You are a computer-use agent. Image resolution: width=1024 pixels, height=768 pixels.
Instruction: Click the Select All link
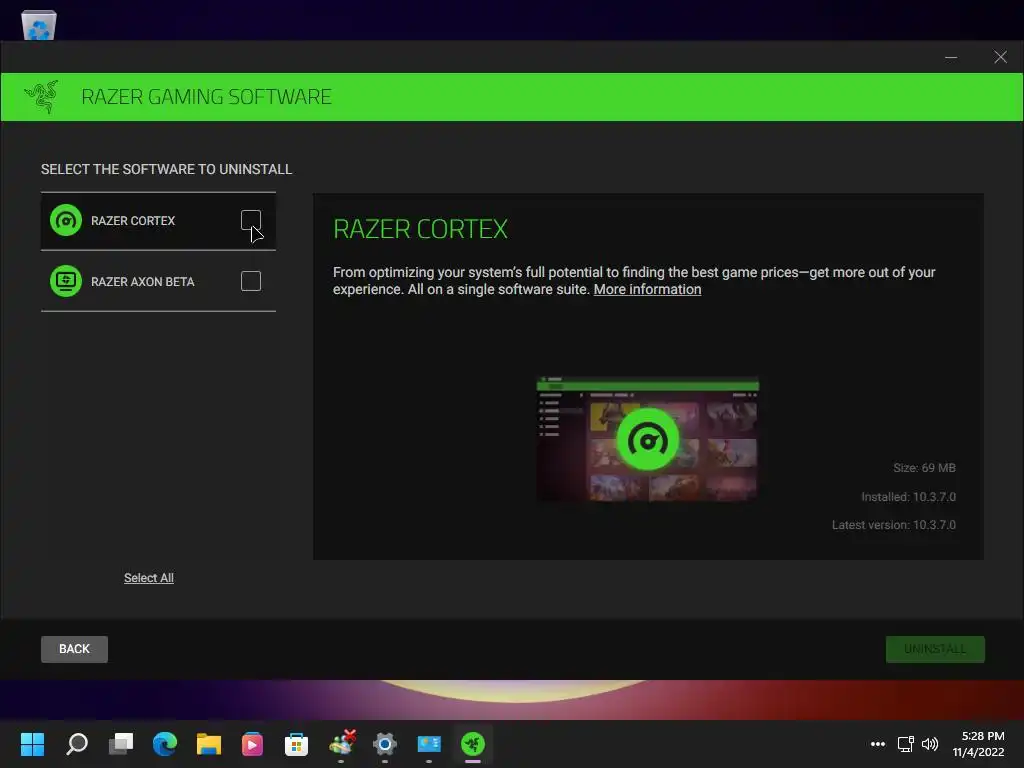coord(149,578)
